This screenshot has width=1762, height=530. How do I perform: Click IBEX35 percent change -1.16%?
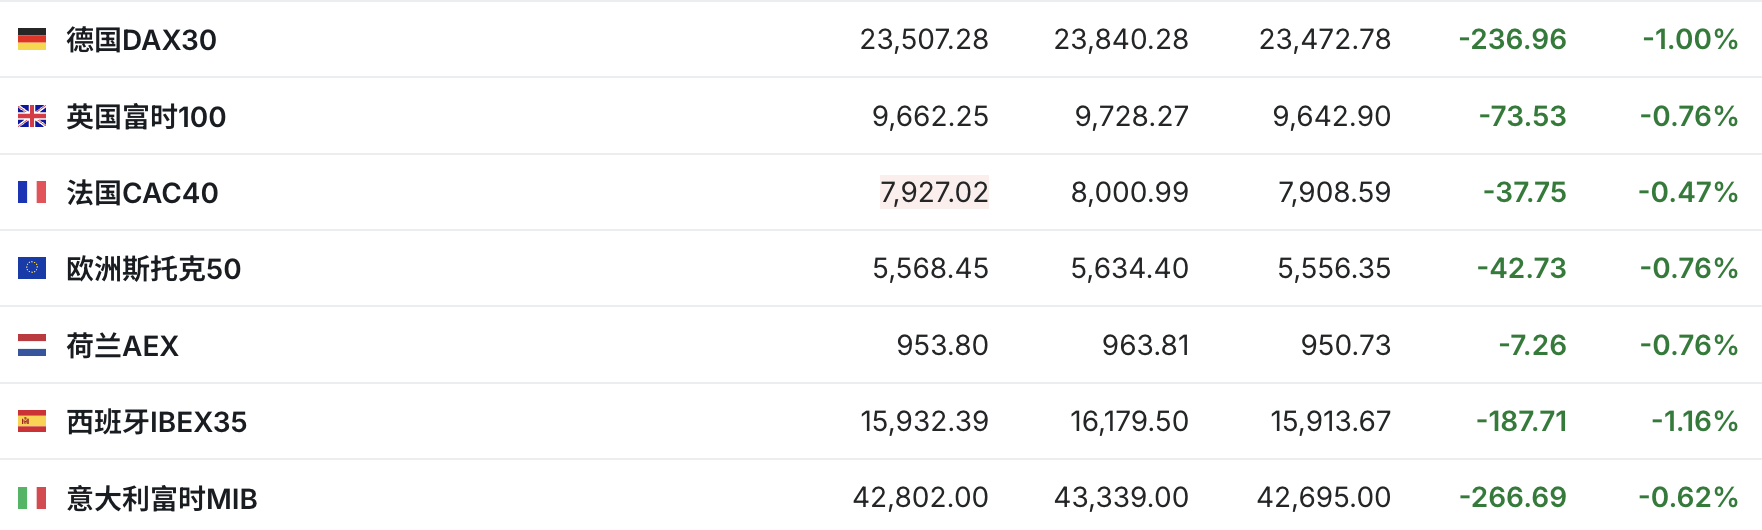click(x=1694, y=421)
